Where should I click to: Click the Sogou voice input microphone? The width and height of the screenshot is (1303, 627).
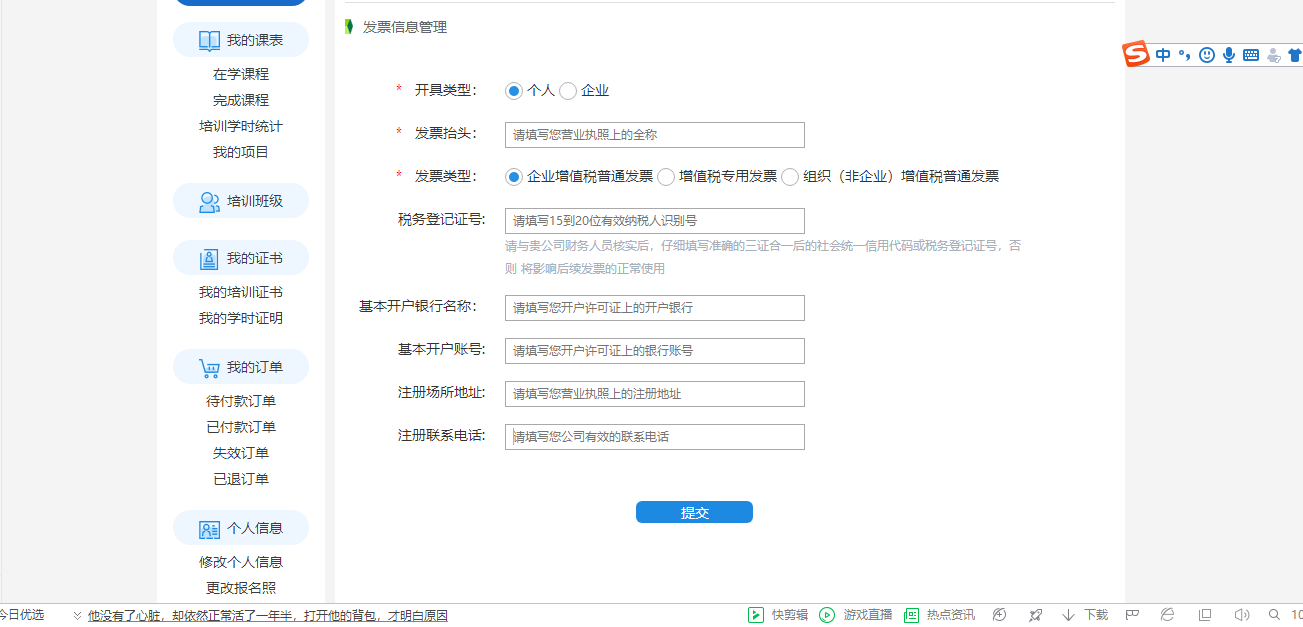point(1229,56)
